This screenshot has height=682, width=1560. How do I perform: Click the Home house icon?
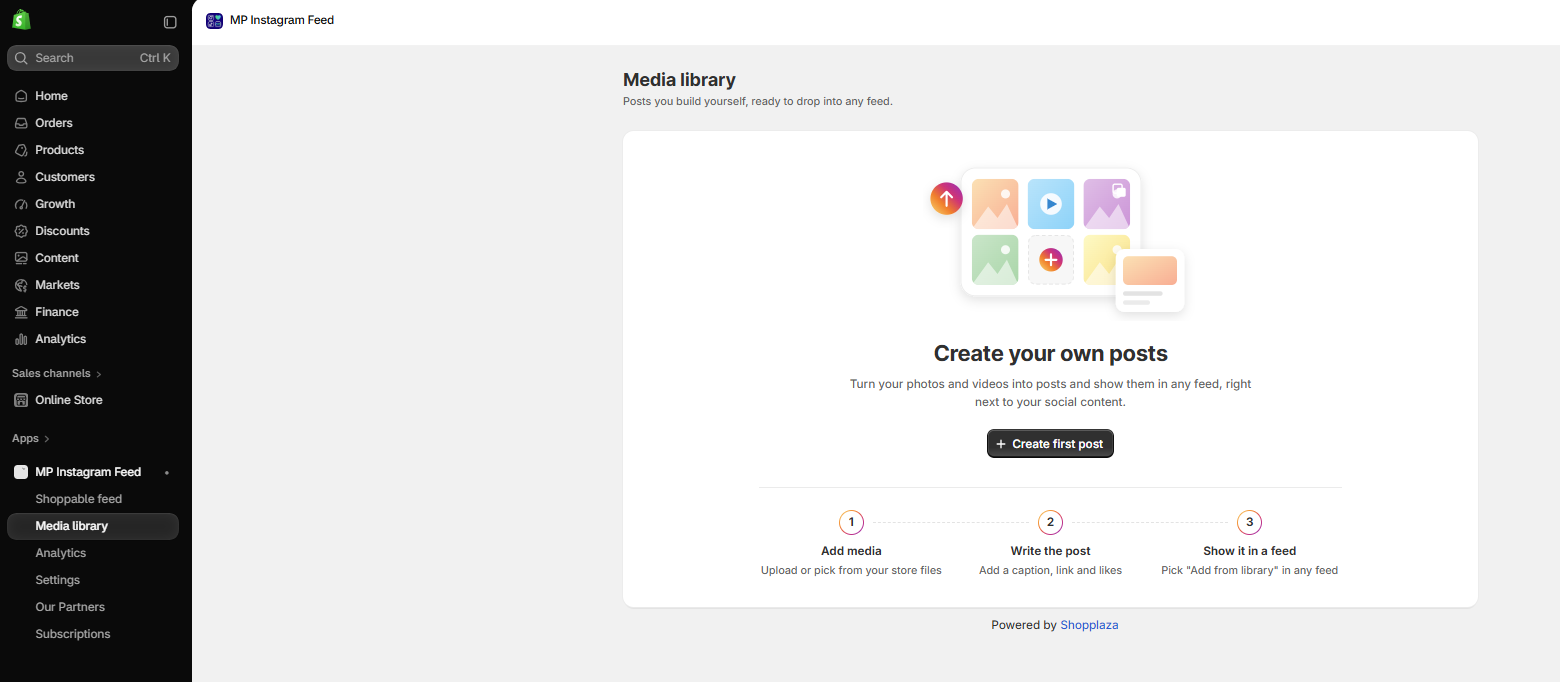pyautogui.click(x=21, y=96)
